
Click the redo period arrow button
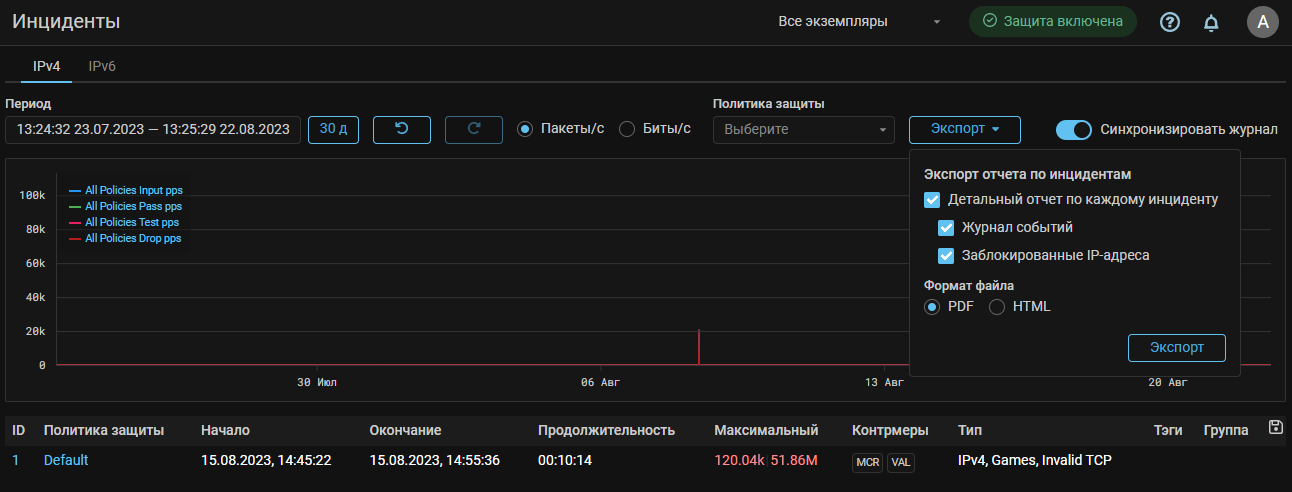tap(474, 129)
